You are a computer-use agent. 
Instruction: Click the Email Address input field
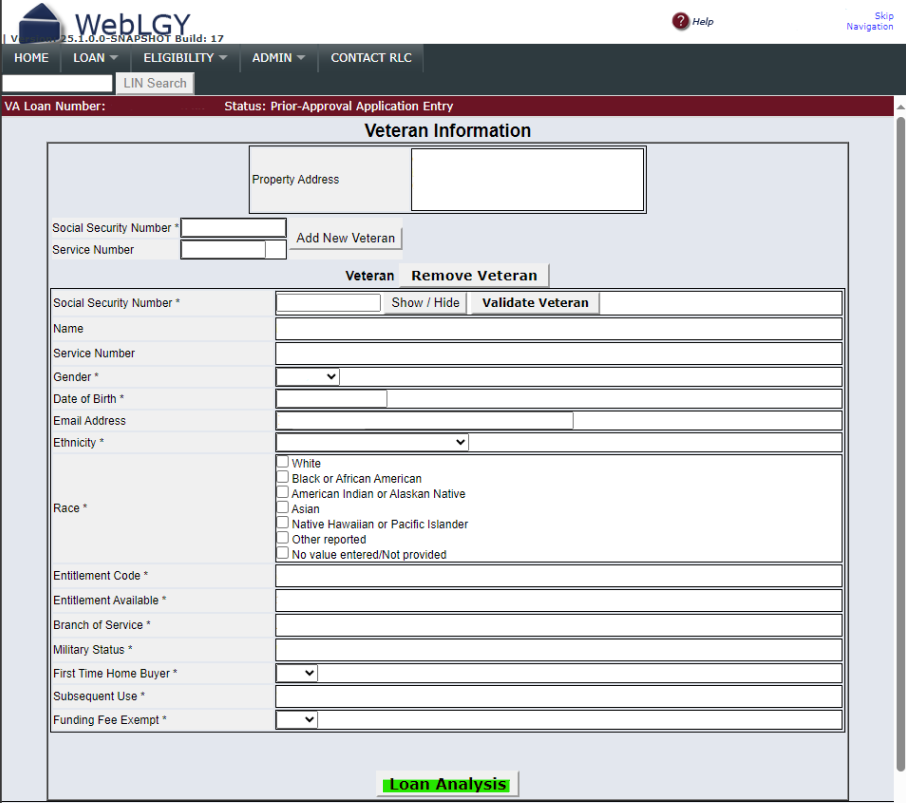424,421
